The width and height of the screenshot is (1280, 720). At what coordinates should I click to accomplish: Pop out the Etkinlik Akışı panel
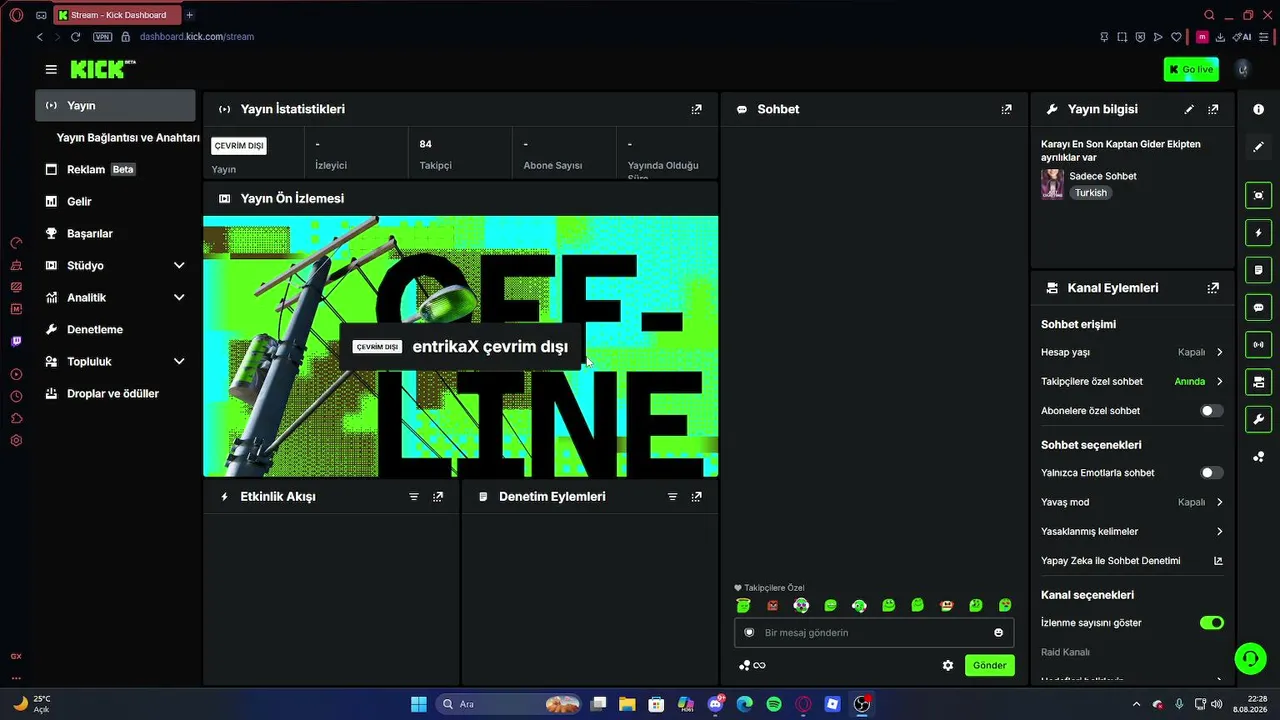tap(437, 497)
